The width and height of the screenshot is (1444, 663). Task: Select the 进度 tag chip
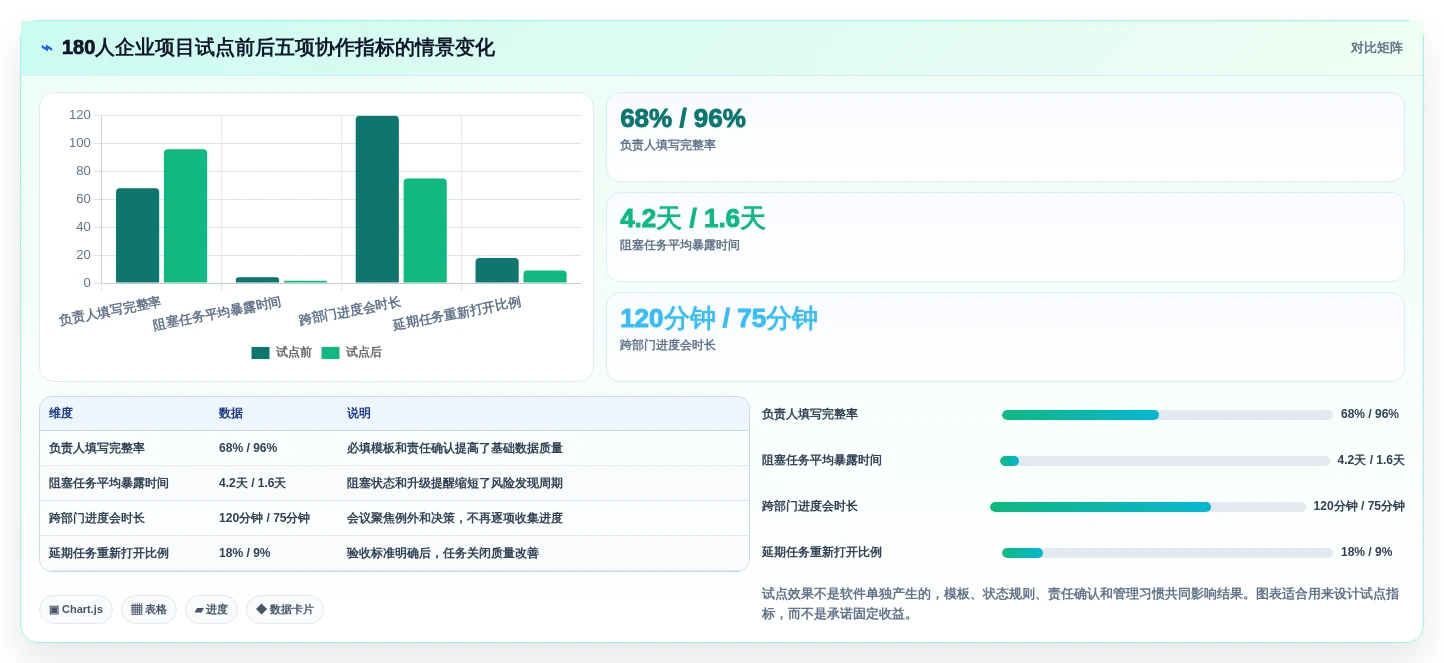211,609
